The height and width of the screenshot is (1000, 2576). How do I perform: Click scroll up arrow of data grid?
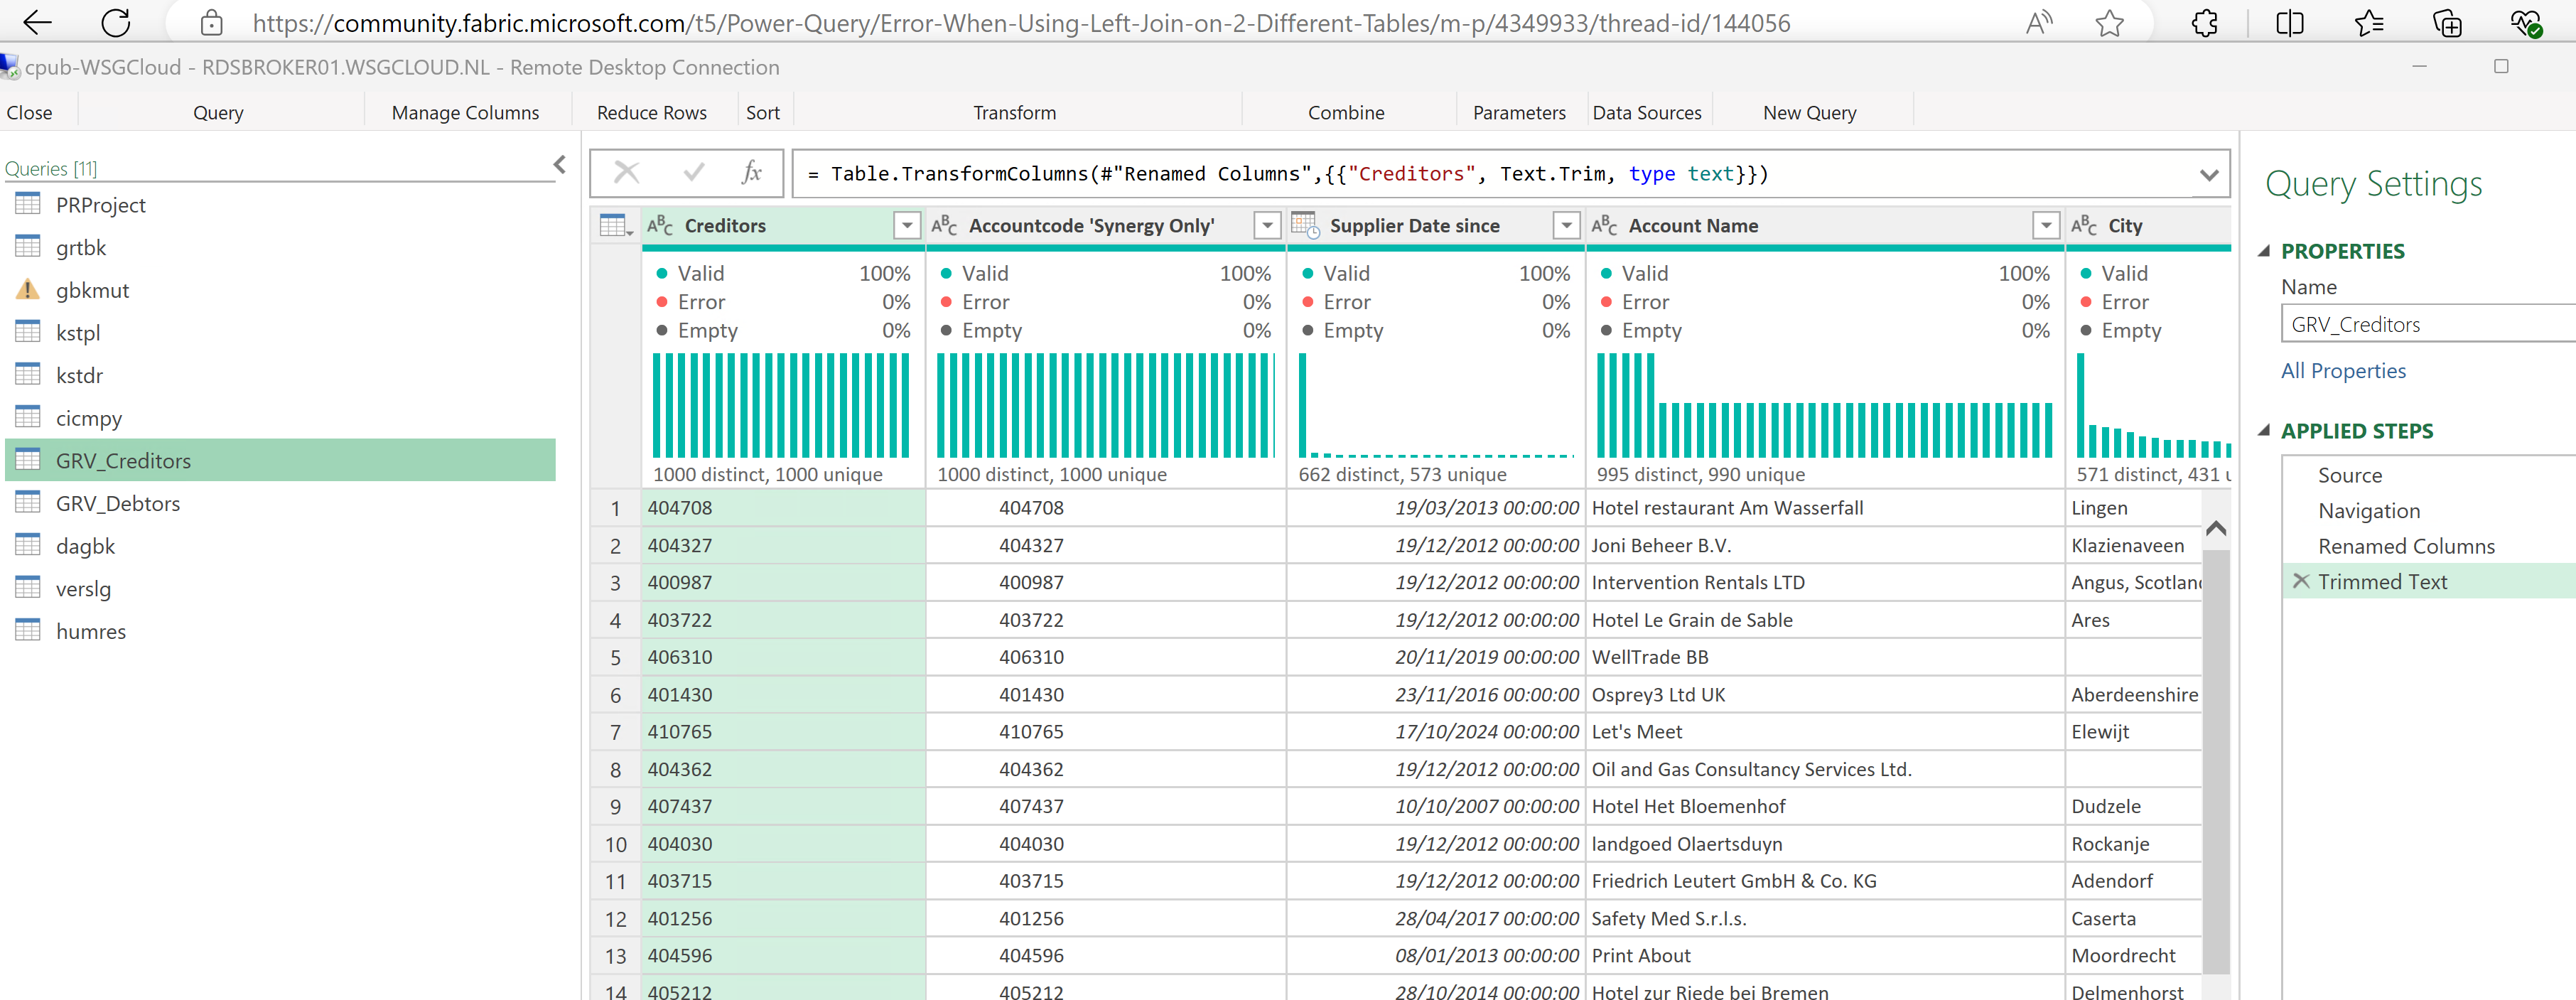pos(2216,528)
